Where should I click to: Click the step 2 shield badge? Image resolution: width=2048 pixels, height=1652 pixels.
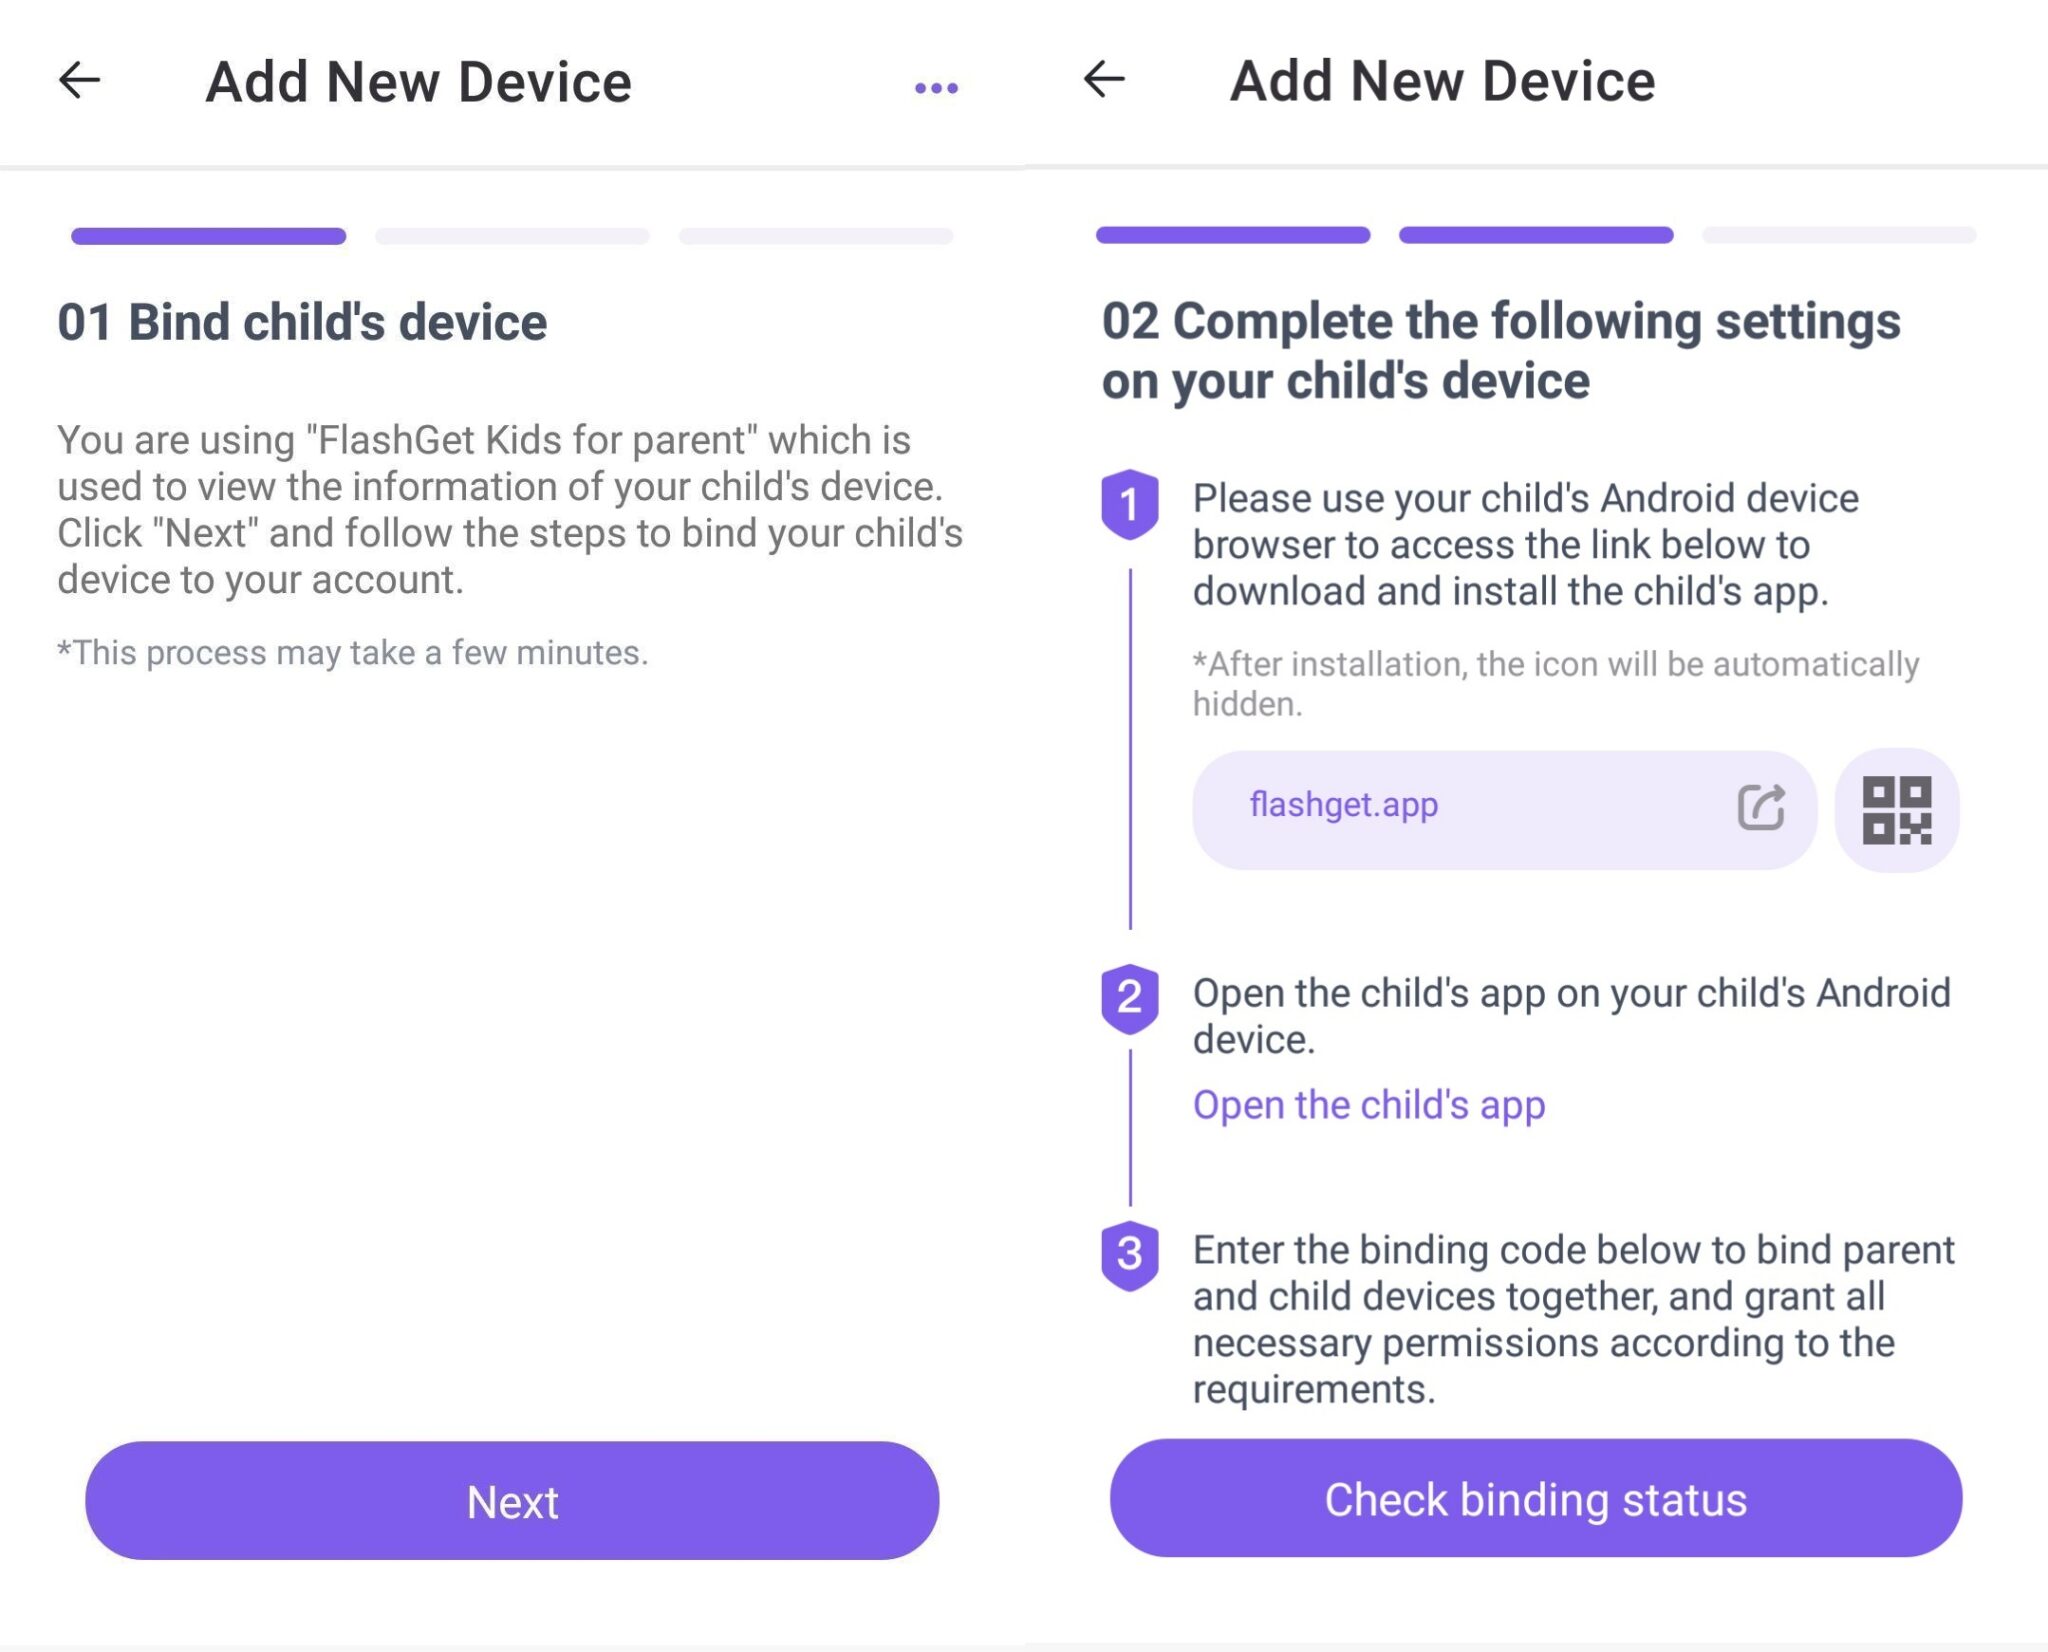(x=1130, y=998)
